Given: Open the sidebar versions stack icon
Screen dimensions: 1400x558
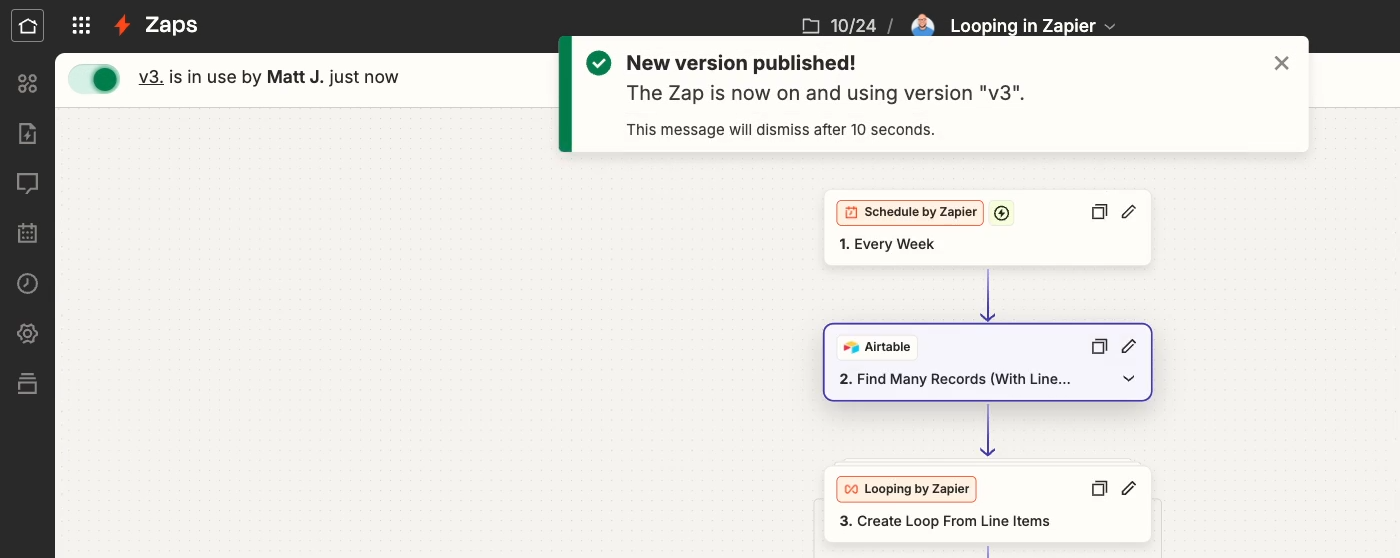Looking at the screenshot, I should pyautogui.click(x=27, y=383).
